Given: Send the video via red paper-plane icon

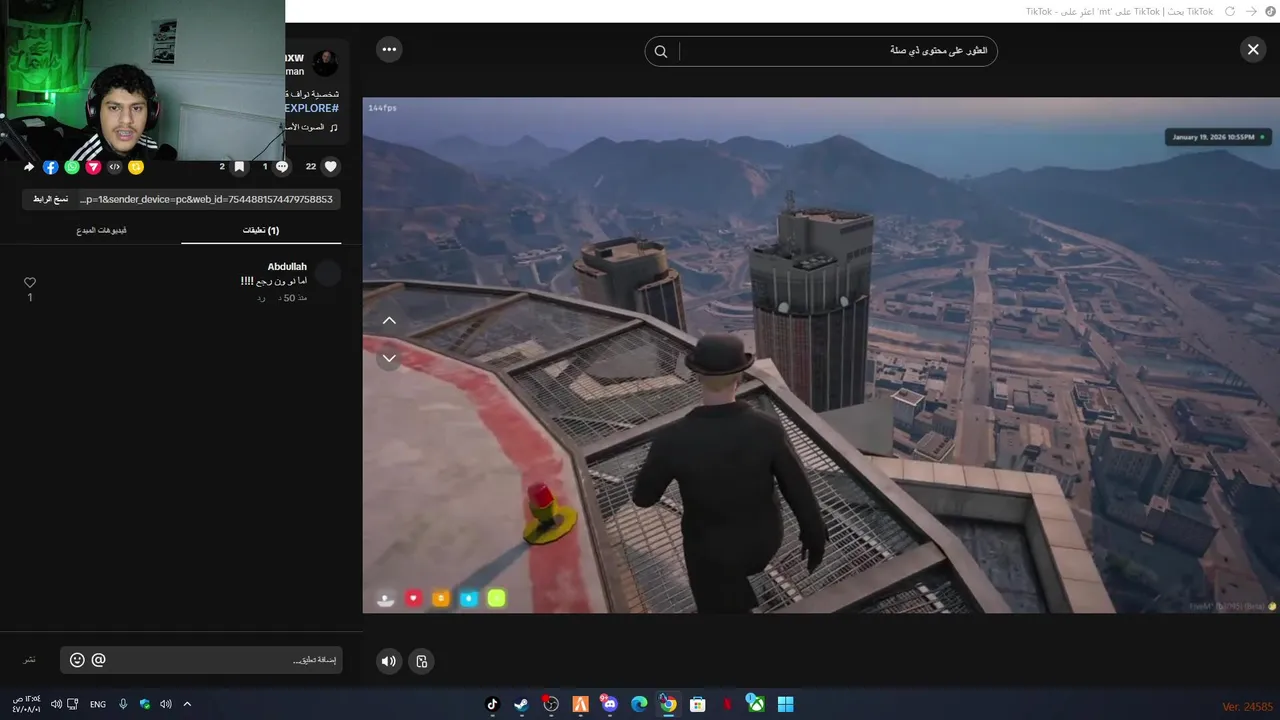Looking at the screenshot, I should (93, 167).
